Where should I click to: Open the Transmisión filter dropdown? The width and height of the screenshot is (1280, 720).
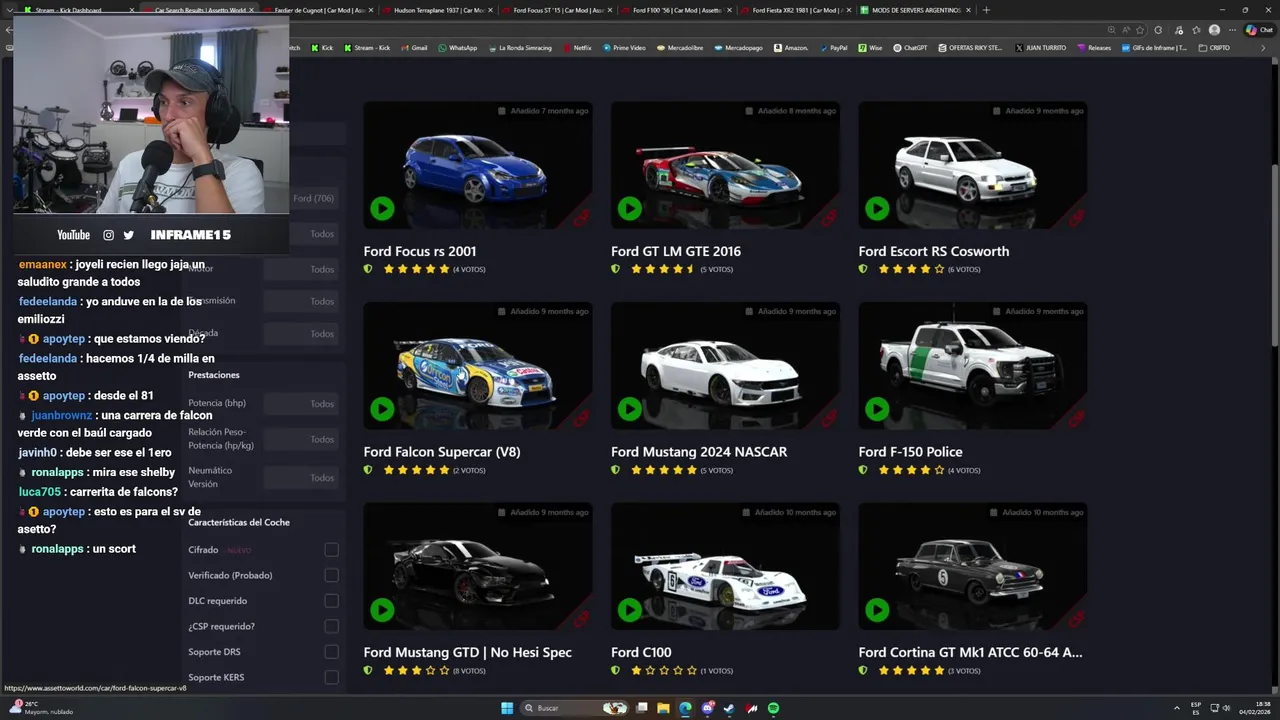[x=301, y=301]
